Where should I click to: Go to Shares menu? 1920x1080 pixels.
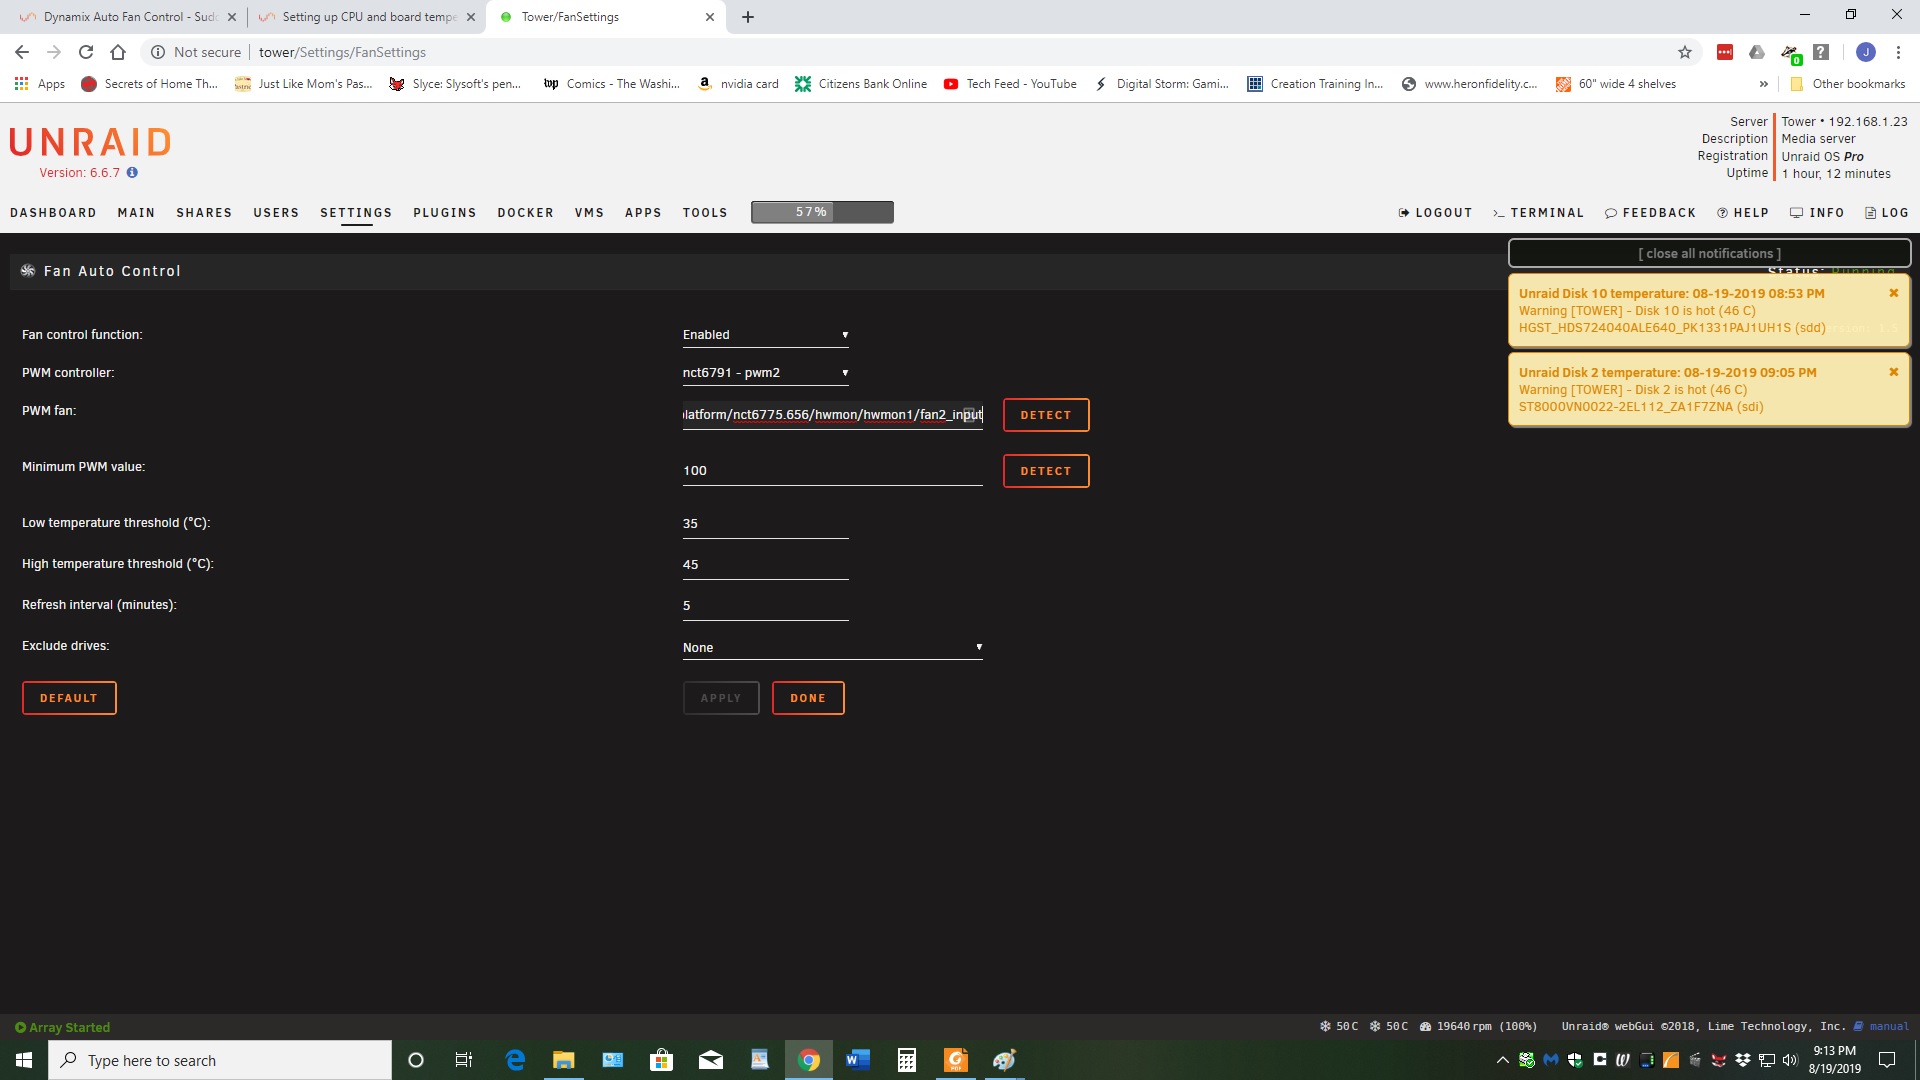[x=204, y=213]
